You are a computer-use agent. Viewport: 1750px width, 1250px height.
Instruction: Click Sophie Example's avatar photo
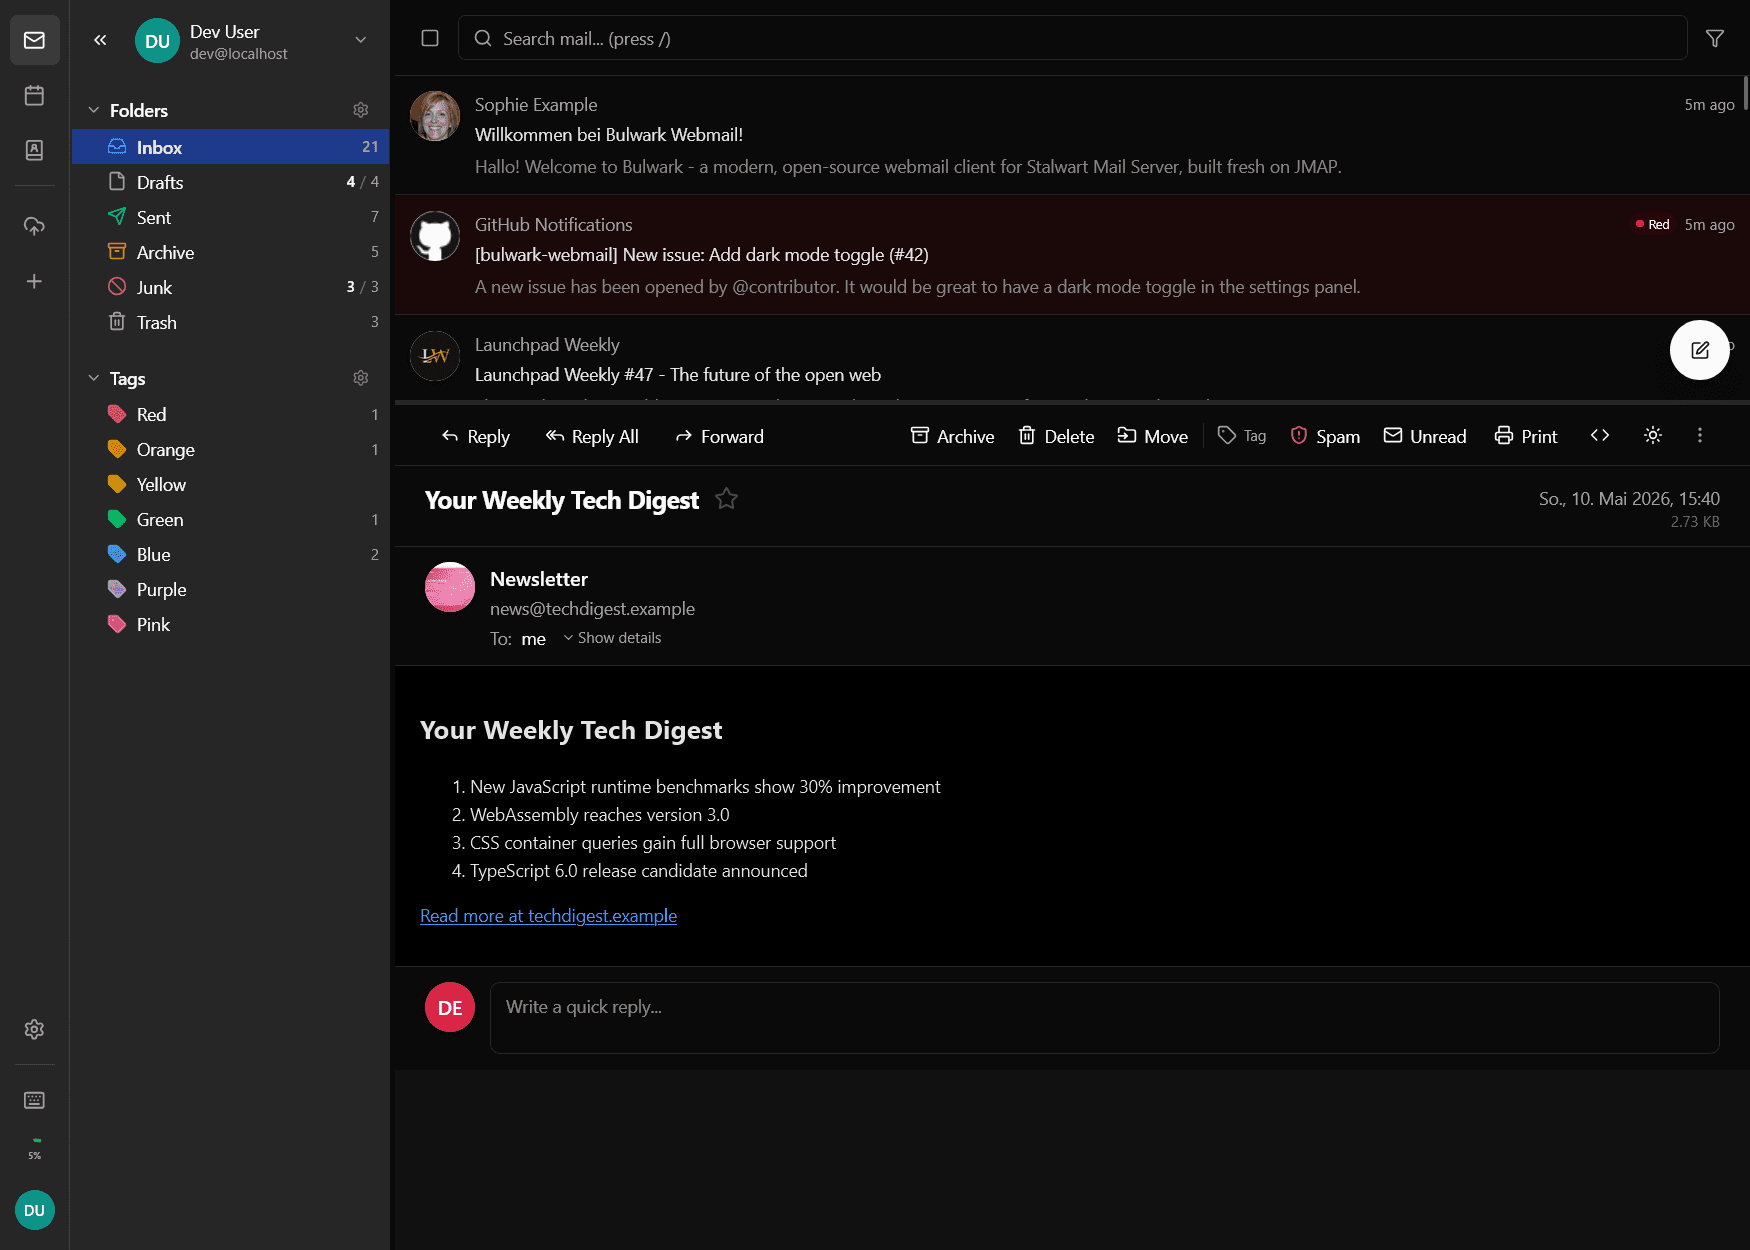pos(435,116)
